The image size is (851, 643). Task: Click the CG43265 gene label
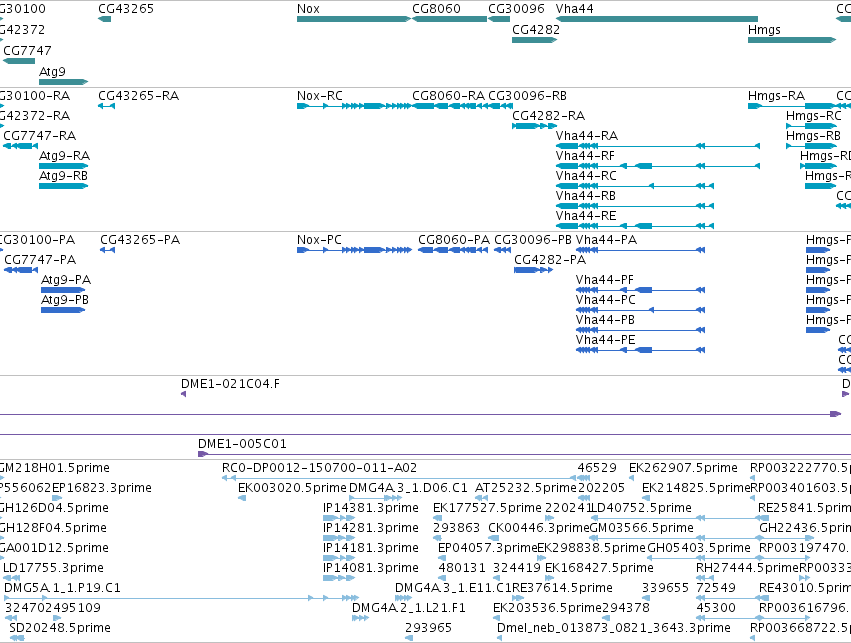(x=126, y=9)
